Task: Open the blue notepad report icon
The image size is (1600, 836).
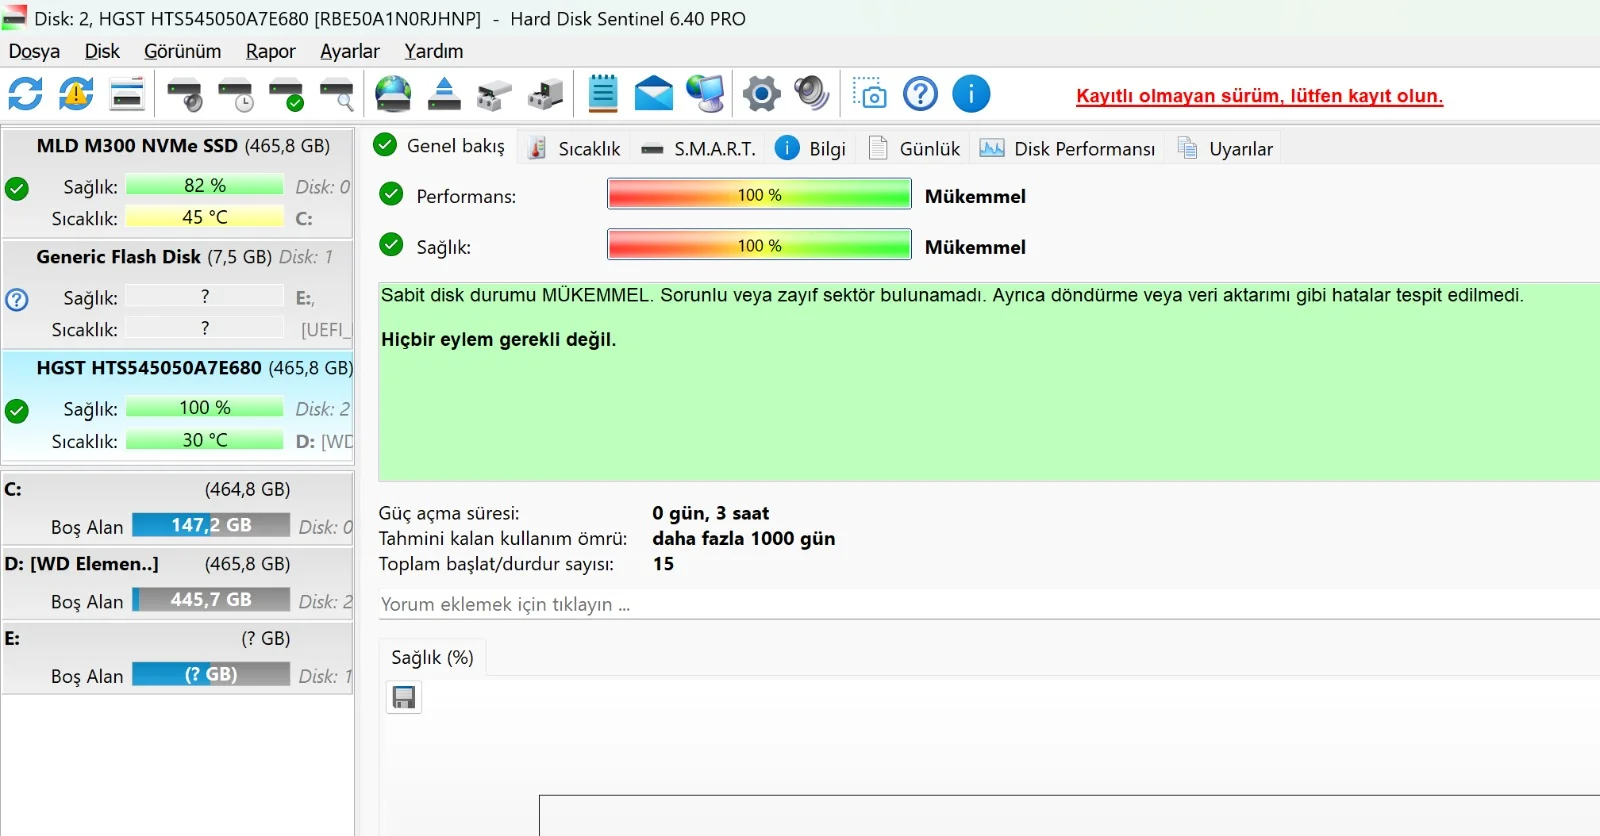Action: tap(603, 94)
